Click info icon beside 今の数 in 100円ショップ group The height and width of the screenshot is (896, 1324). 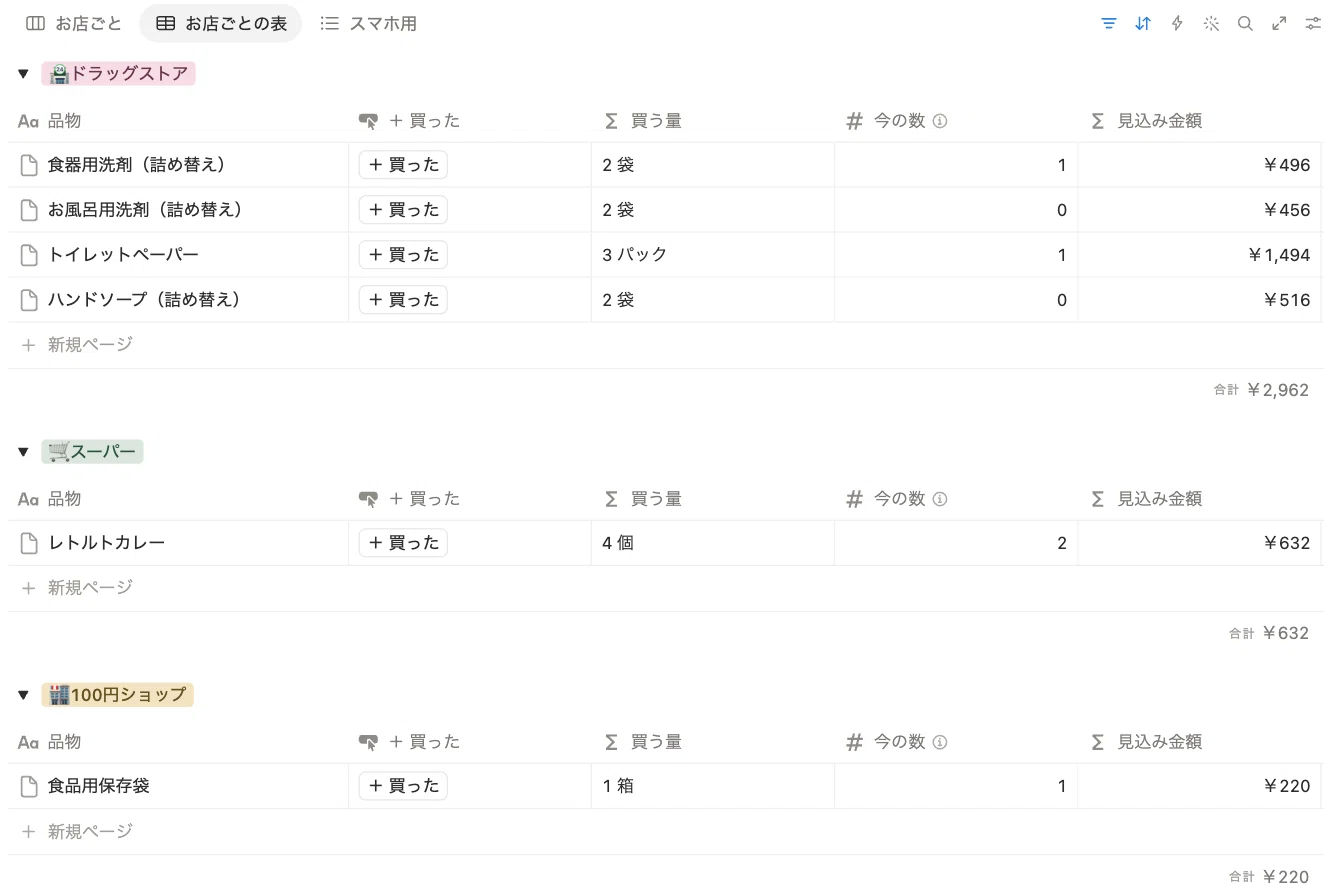coord(940,742)
